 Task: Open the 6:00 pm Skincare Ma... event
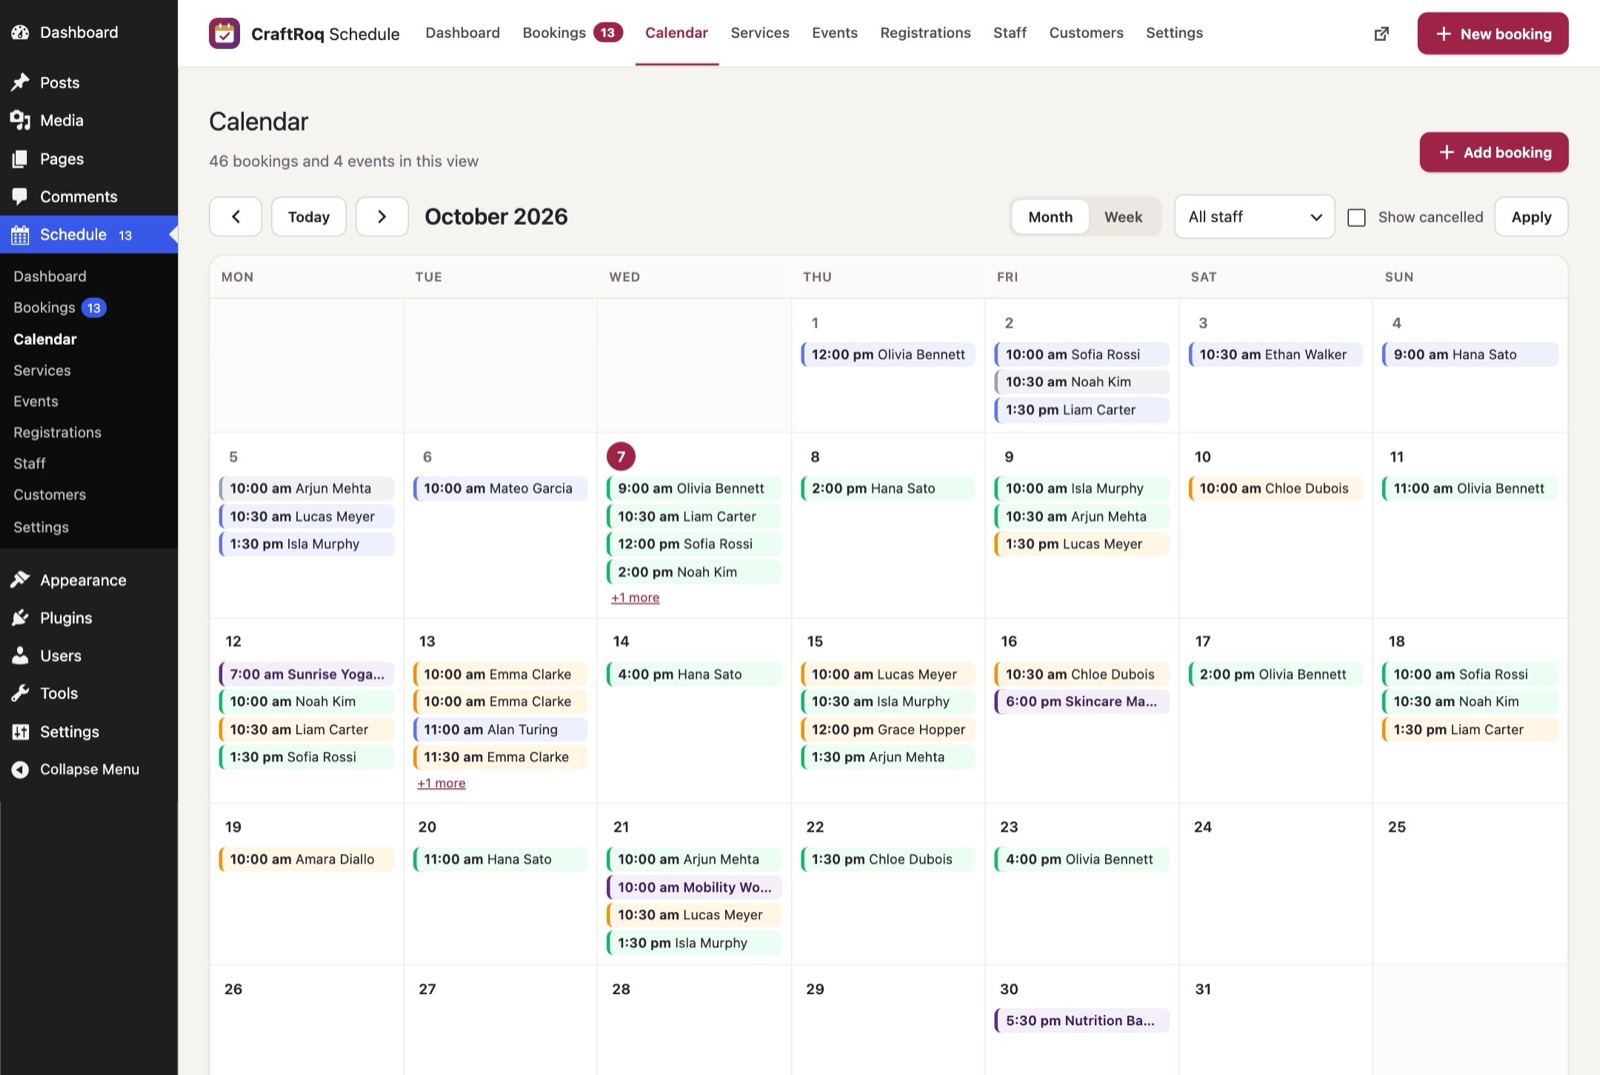pos(1082,702)
